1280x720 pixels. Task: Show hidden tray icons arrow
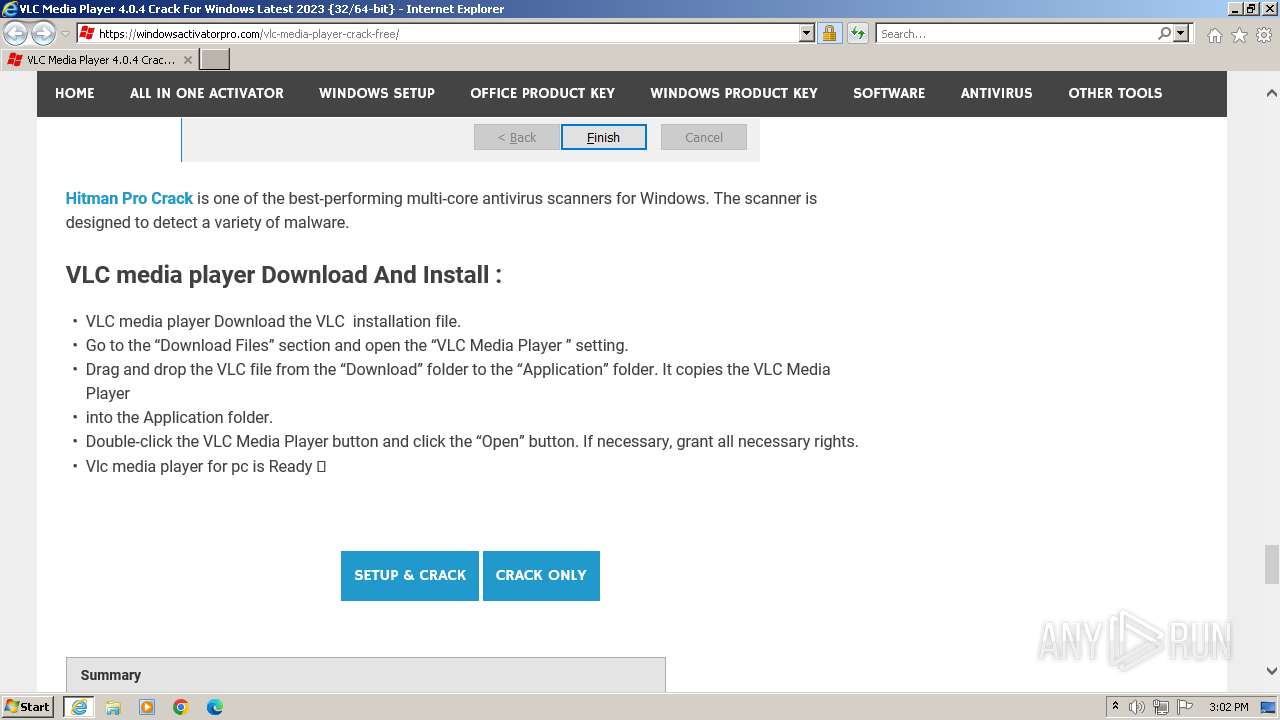(1115, 707)
